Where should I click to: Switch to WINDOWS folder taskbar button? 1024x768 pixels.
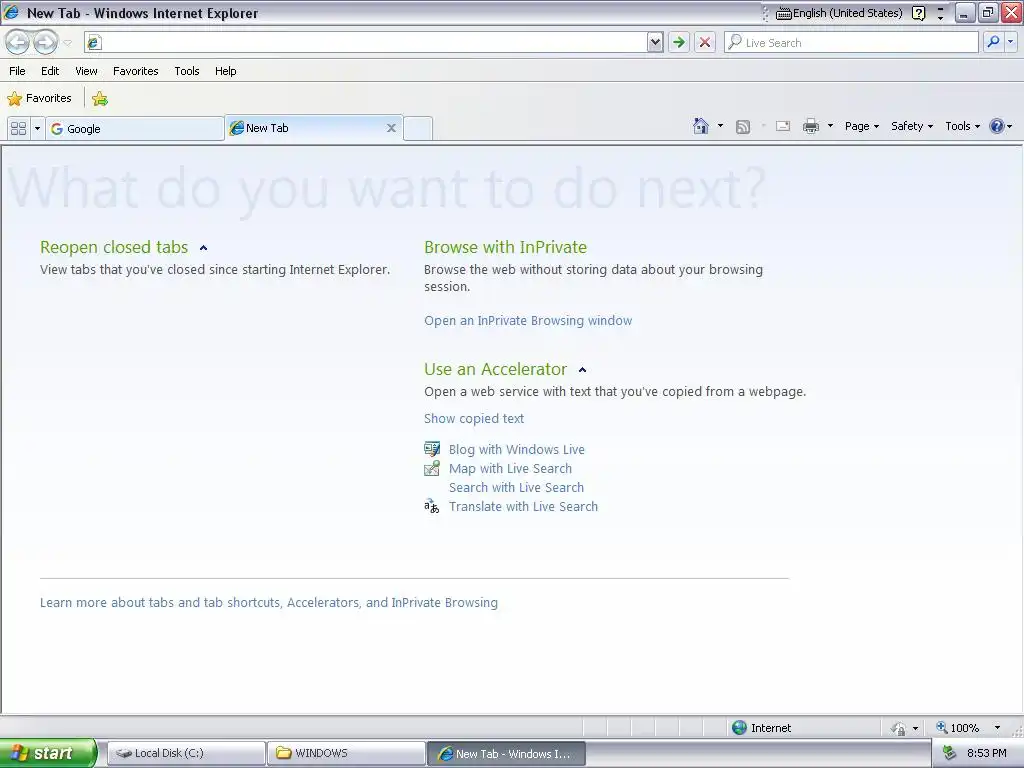tap(346, 753)
